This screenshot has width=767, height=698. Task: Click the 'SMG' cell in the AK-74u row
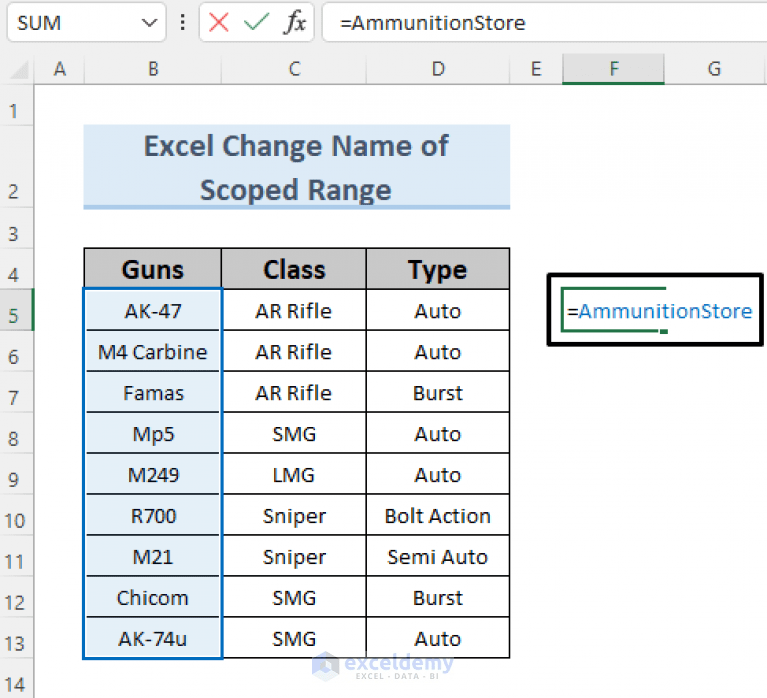[x=293, y=638]
